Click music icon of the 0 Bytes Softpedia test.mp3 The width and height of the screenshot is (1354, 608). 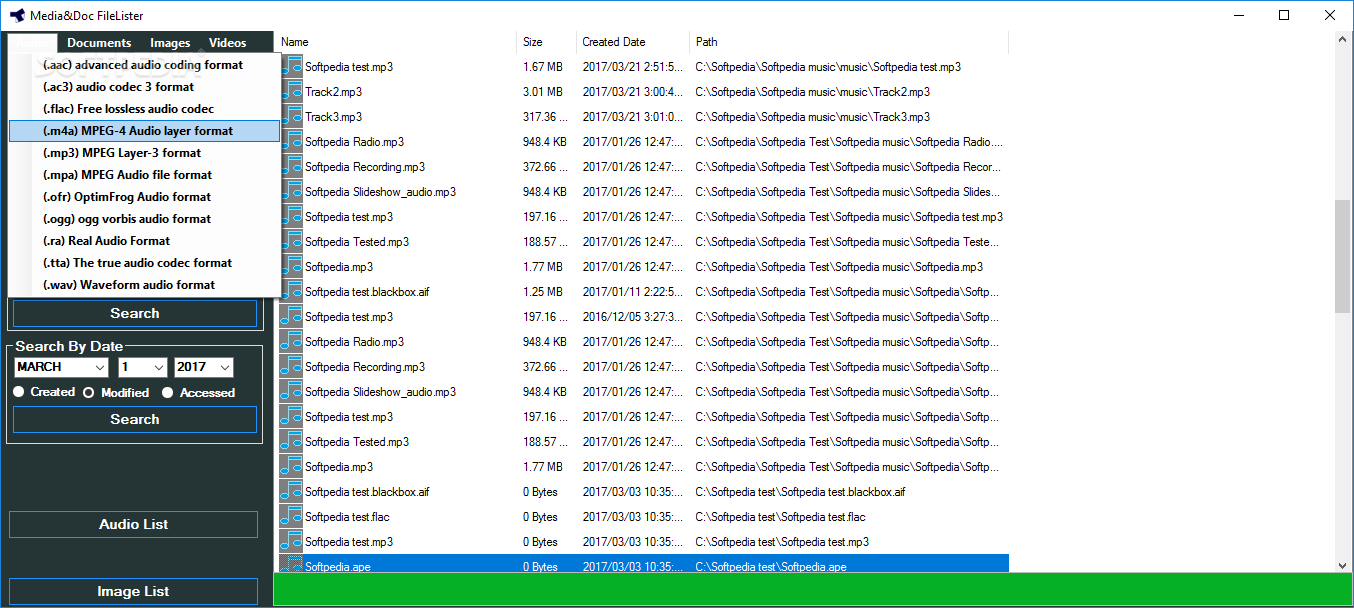pos(291,541)
